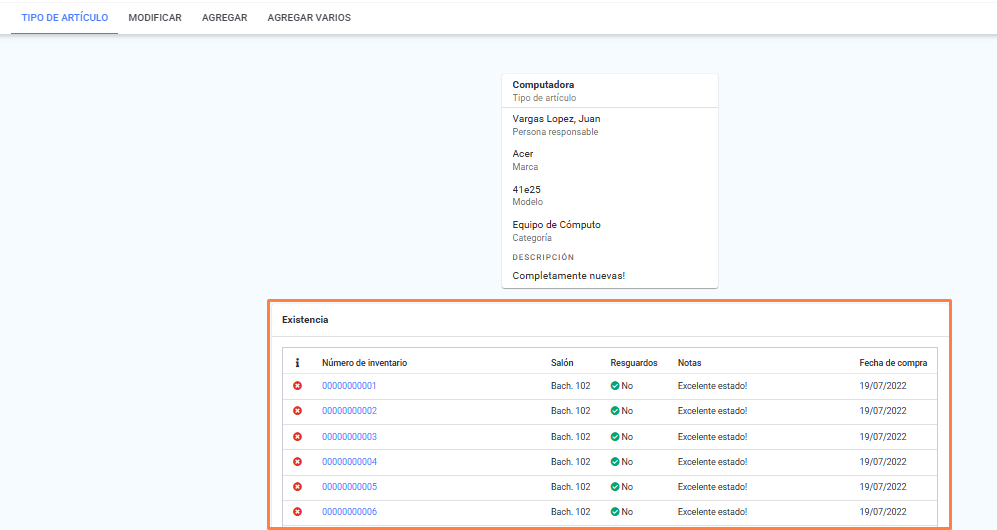Click Excelente estado! note in row 00000000002

tap(712, 411)
